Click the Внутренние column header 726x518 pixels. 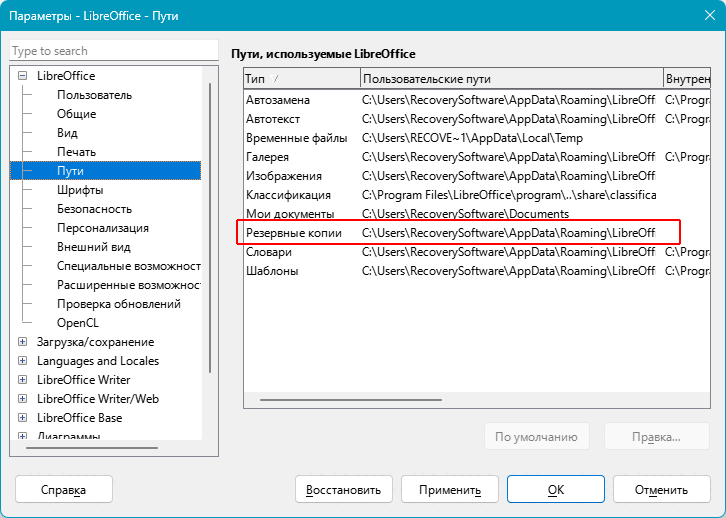click(x=687, y=79)
